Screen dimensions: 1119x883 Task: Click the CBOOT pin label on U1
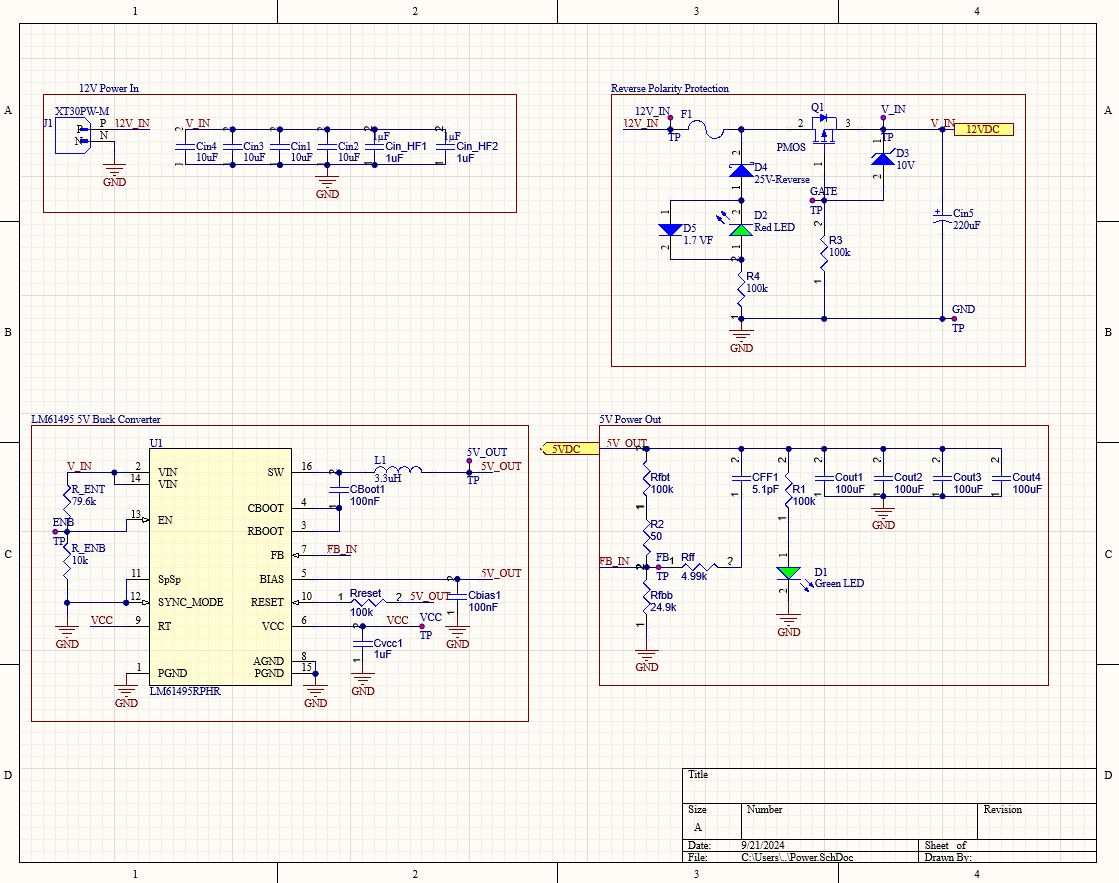coord(265,508)
